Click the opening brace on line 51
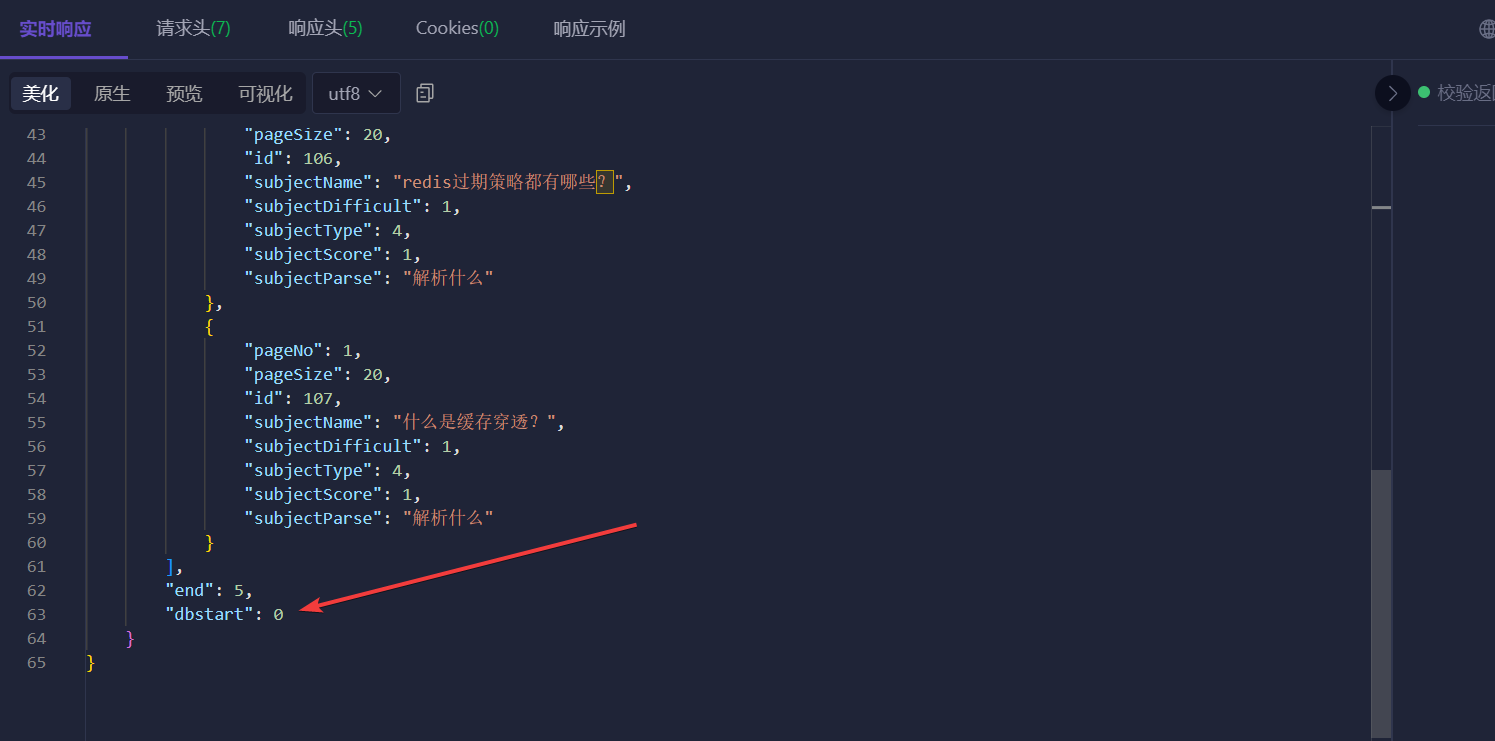The image size is (1495, 741). [209, 326]
